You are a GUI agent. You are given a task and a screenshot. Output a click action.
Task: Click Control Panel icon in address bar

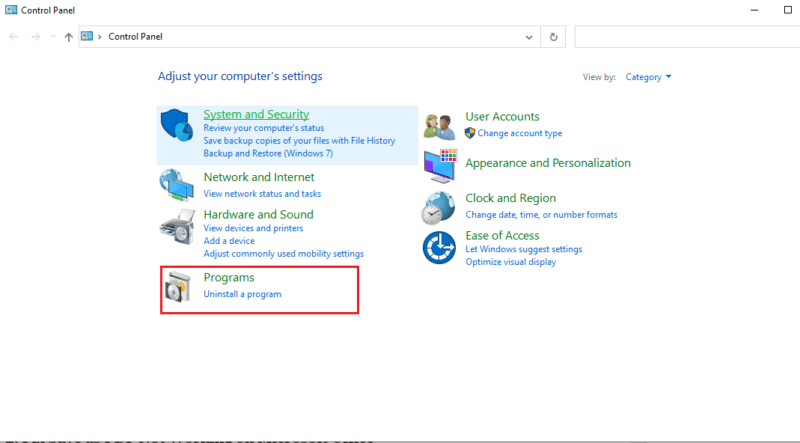(x=87, y=36)
